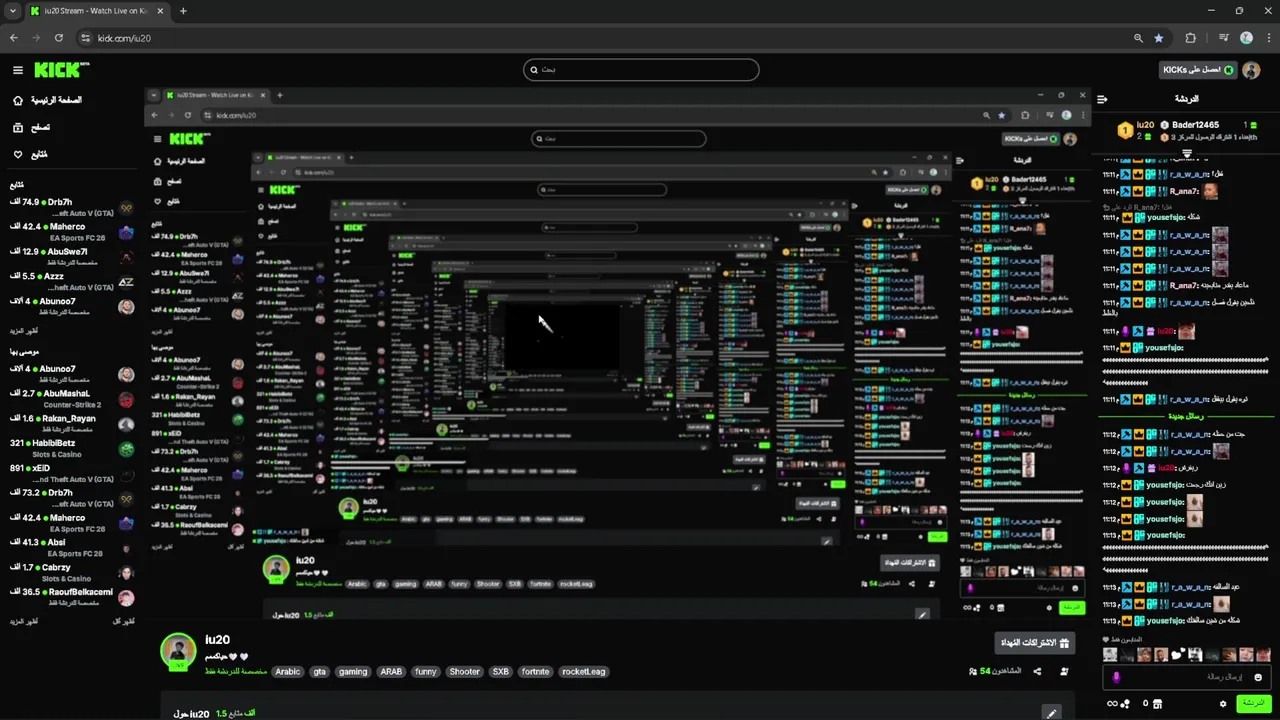
Task: Open RaoufBelkacemi channel in sidebar
Action: [71, 598]
